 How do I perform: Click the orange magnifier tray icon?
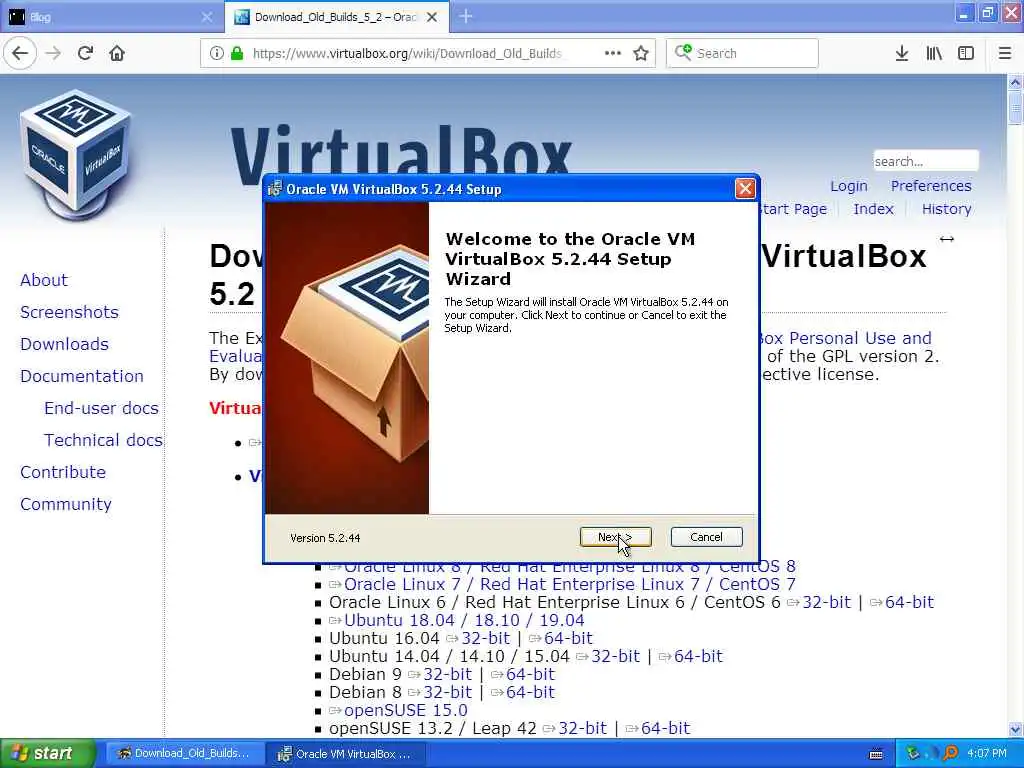[951, 753]
